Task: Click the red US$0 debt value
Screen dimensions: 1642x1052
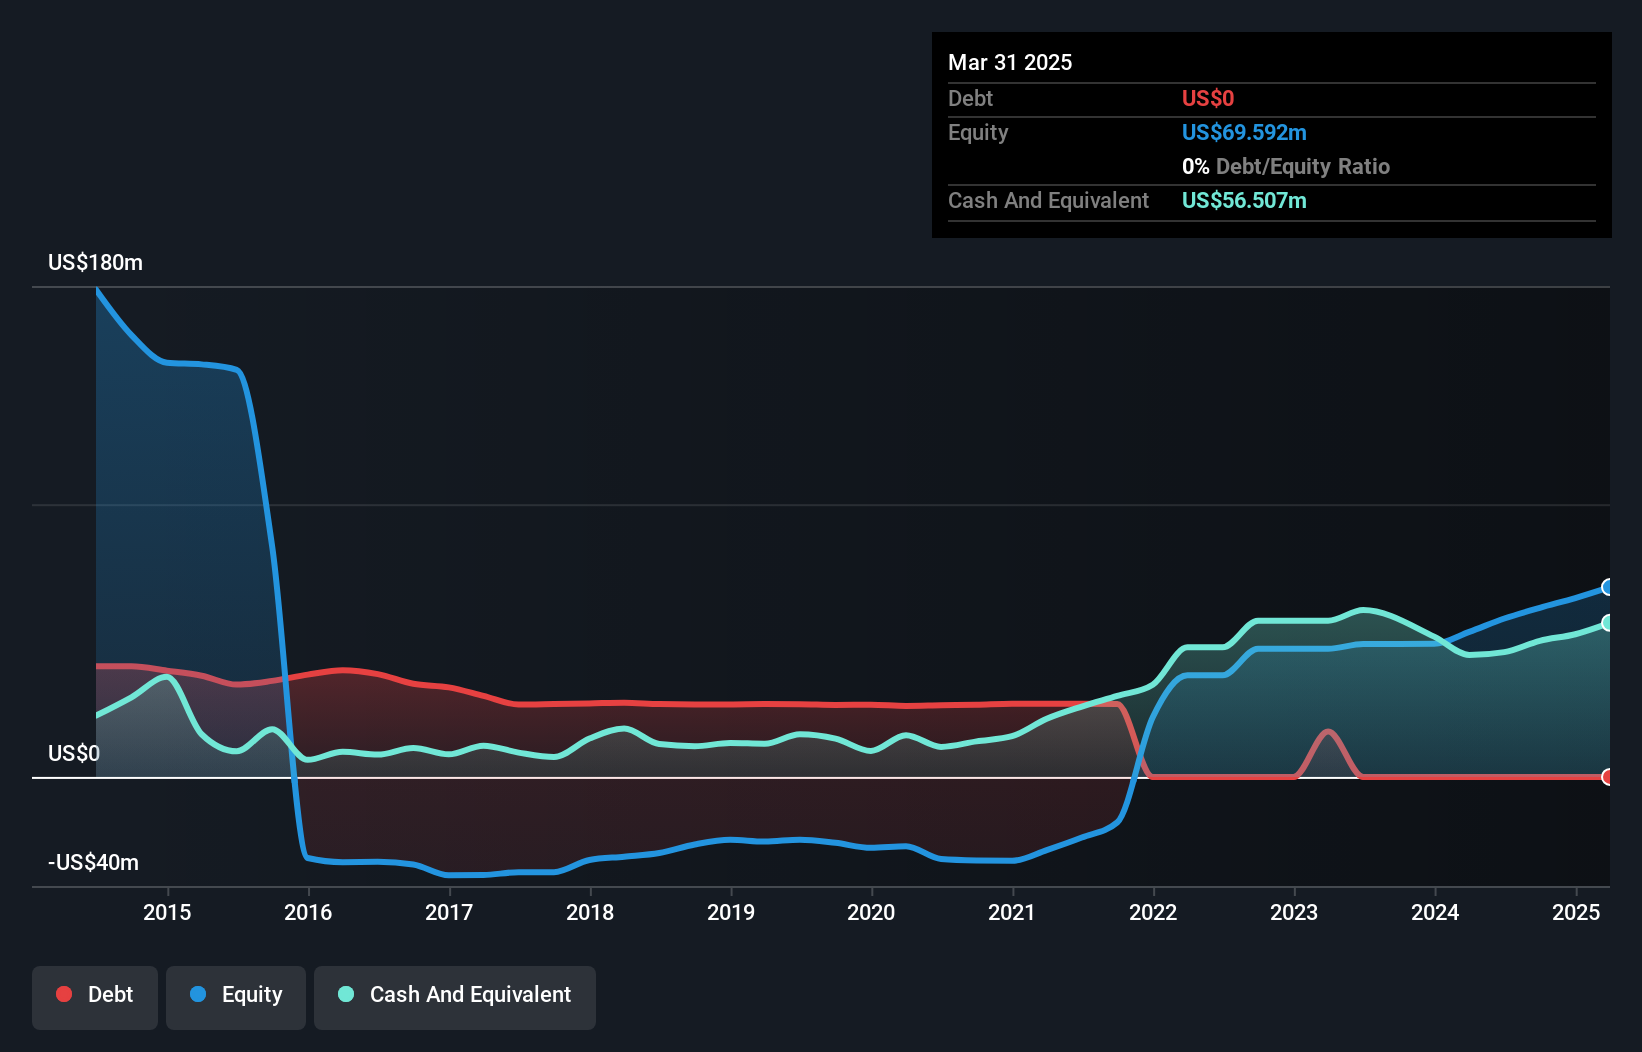Action: [x=1208, y=98]
